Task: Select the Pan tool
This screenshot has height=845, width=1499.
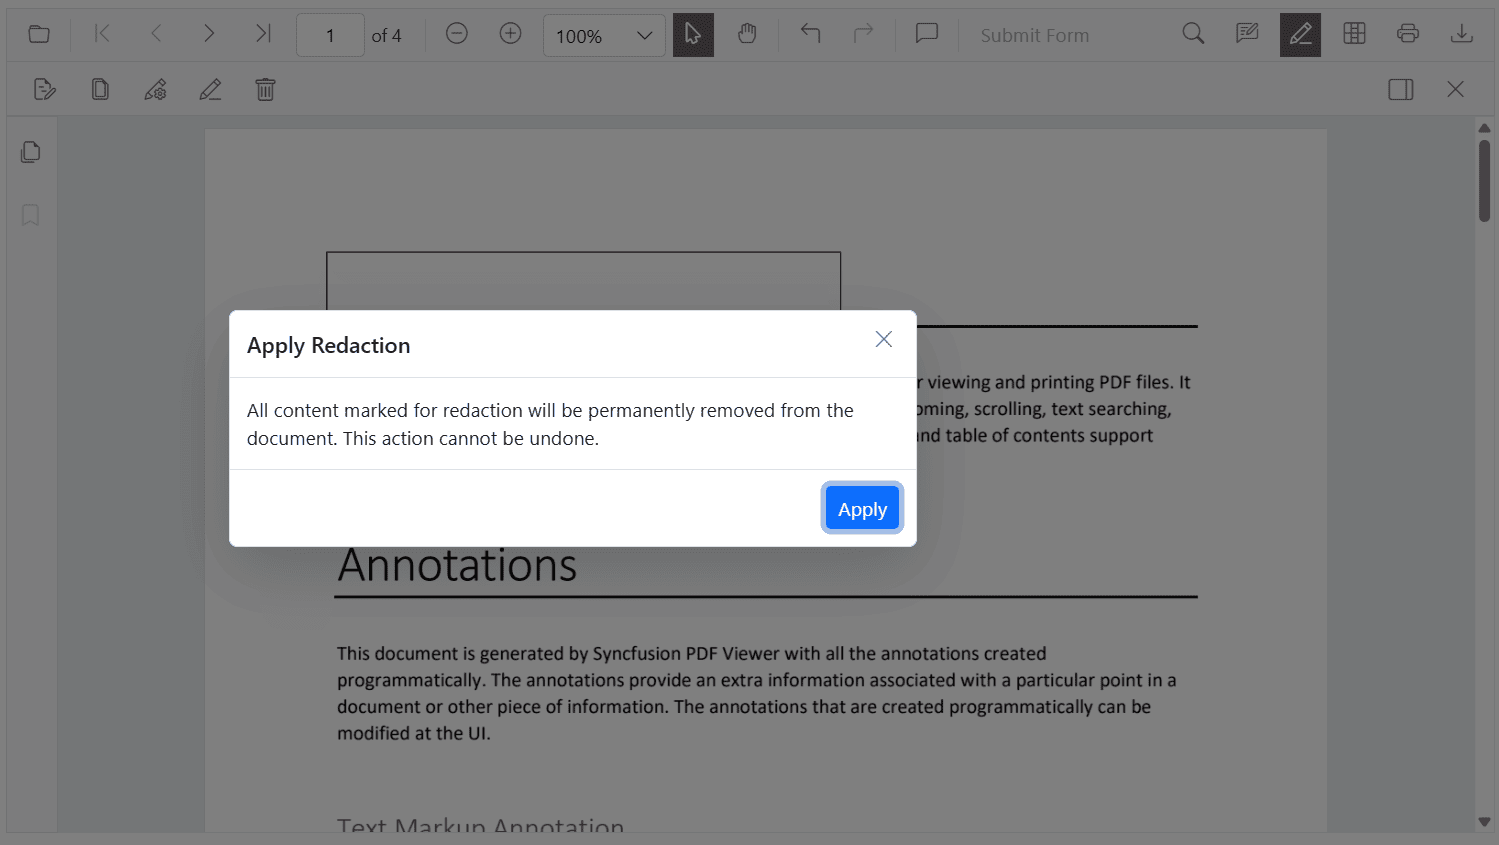Action: click(x=747, y=34)
